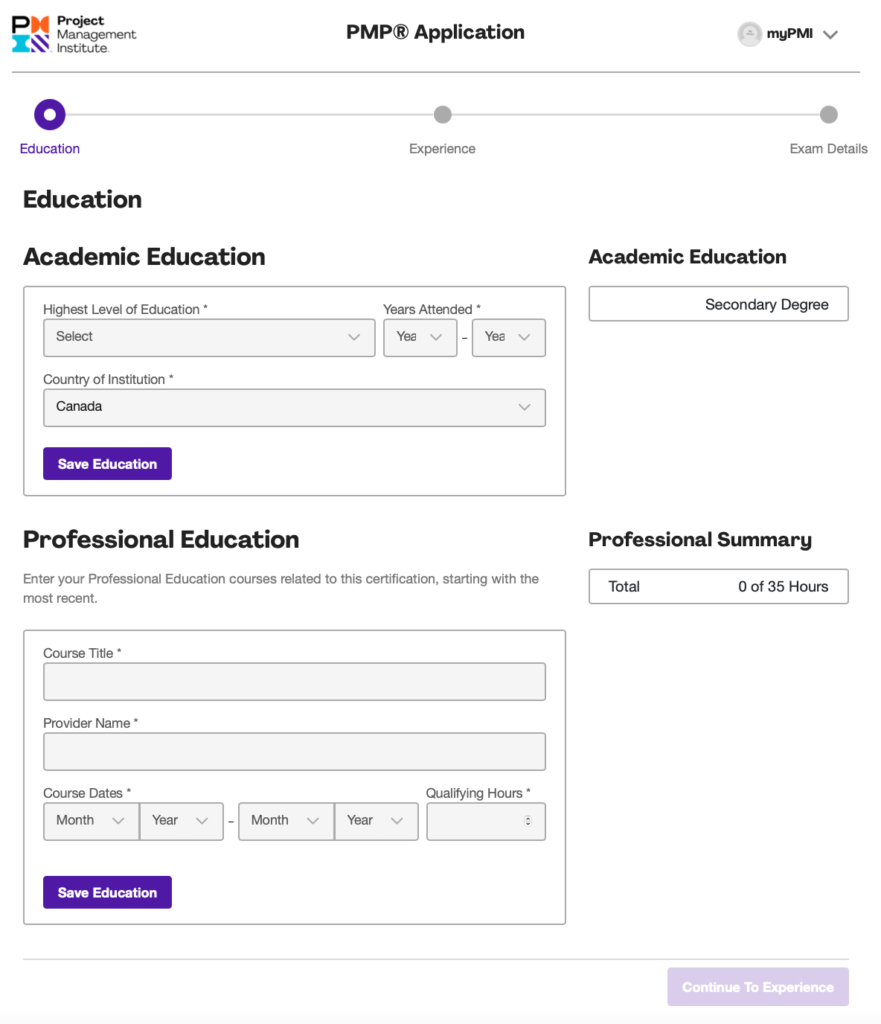Click the Qualifying Hours stepper arrows
The image size is (881, 1024).
528,821
